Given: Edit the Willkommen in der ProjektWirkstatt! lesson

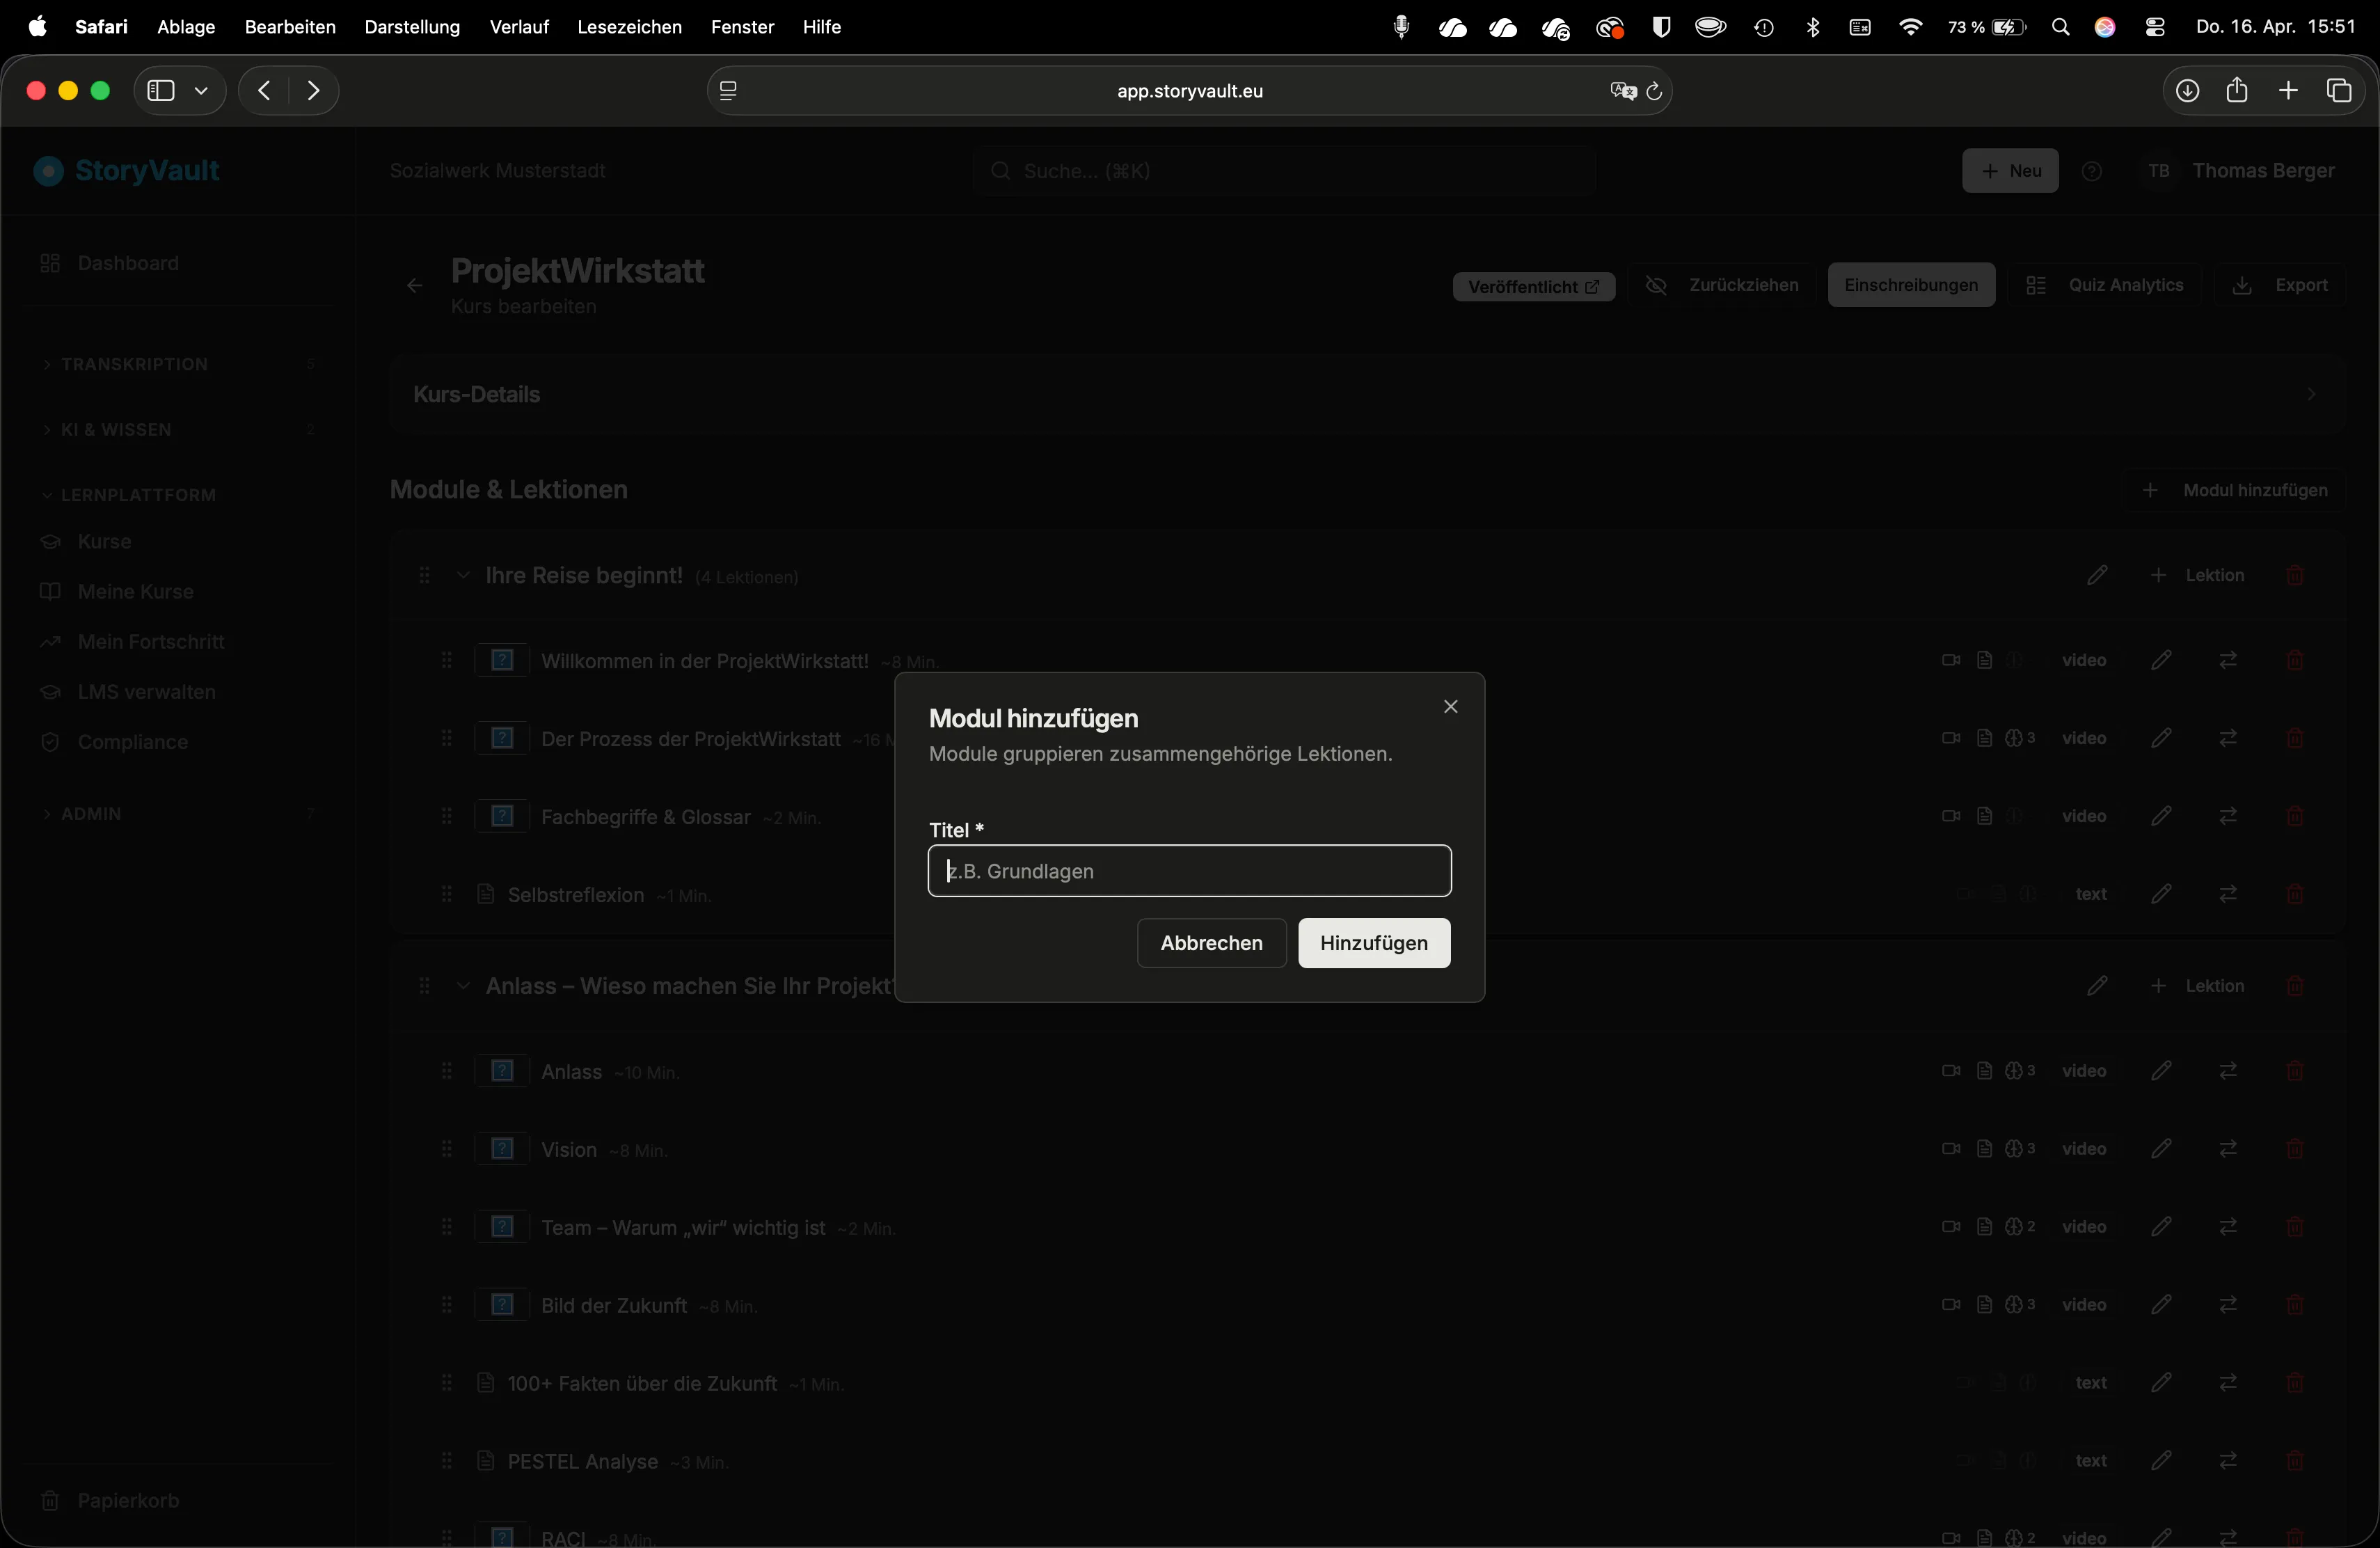Looking at the screenshot, I should (x=2161, y=660).
